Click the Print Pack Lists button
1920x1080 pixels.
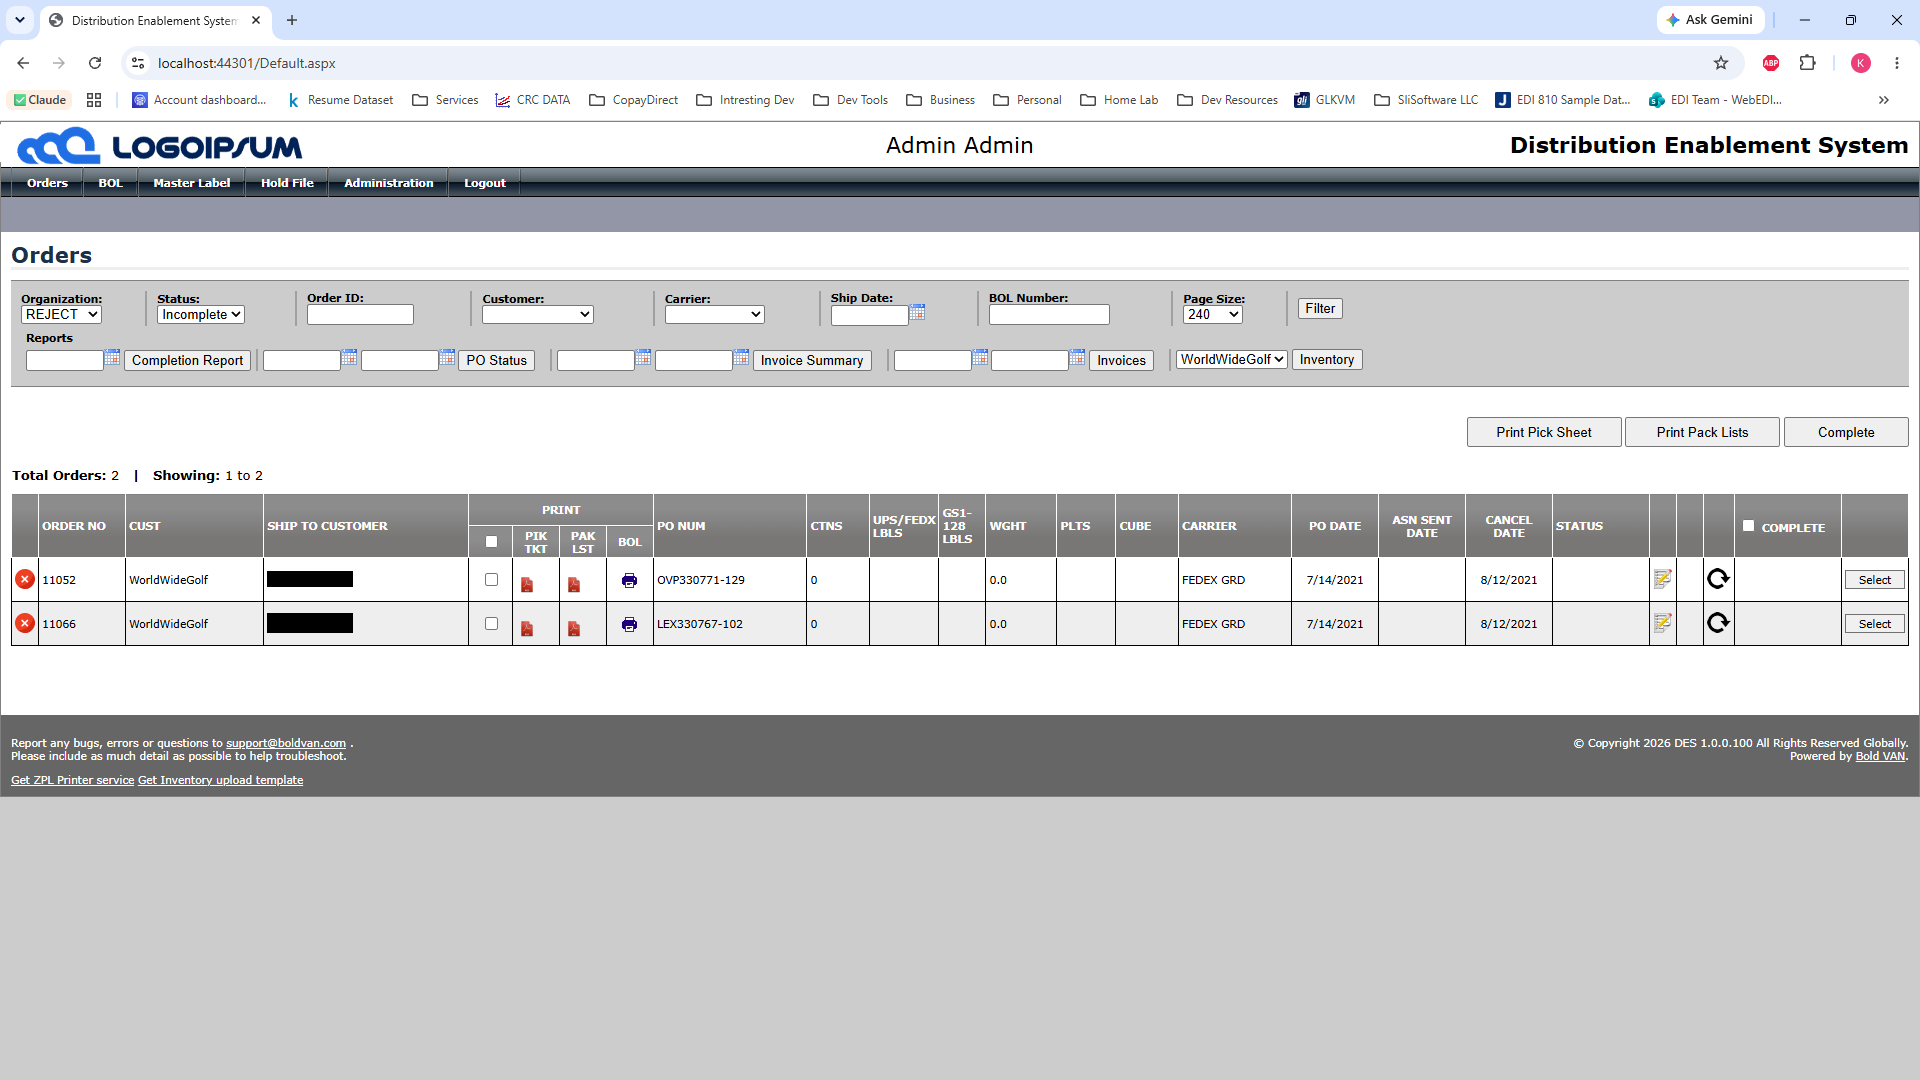(1702, 432)
